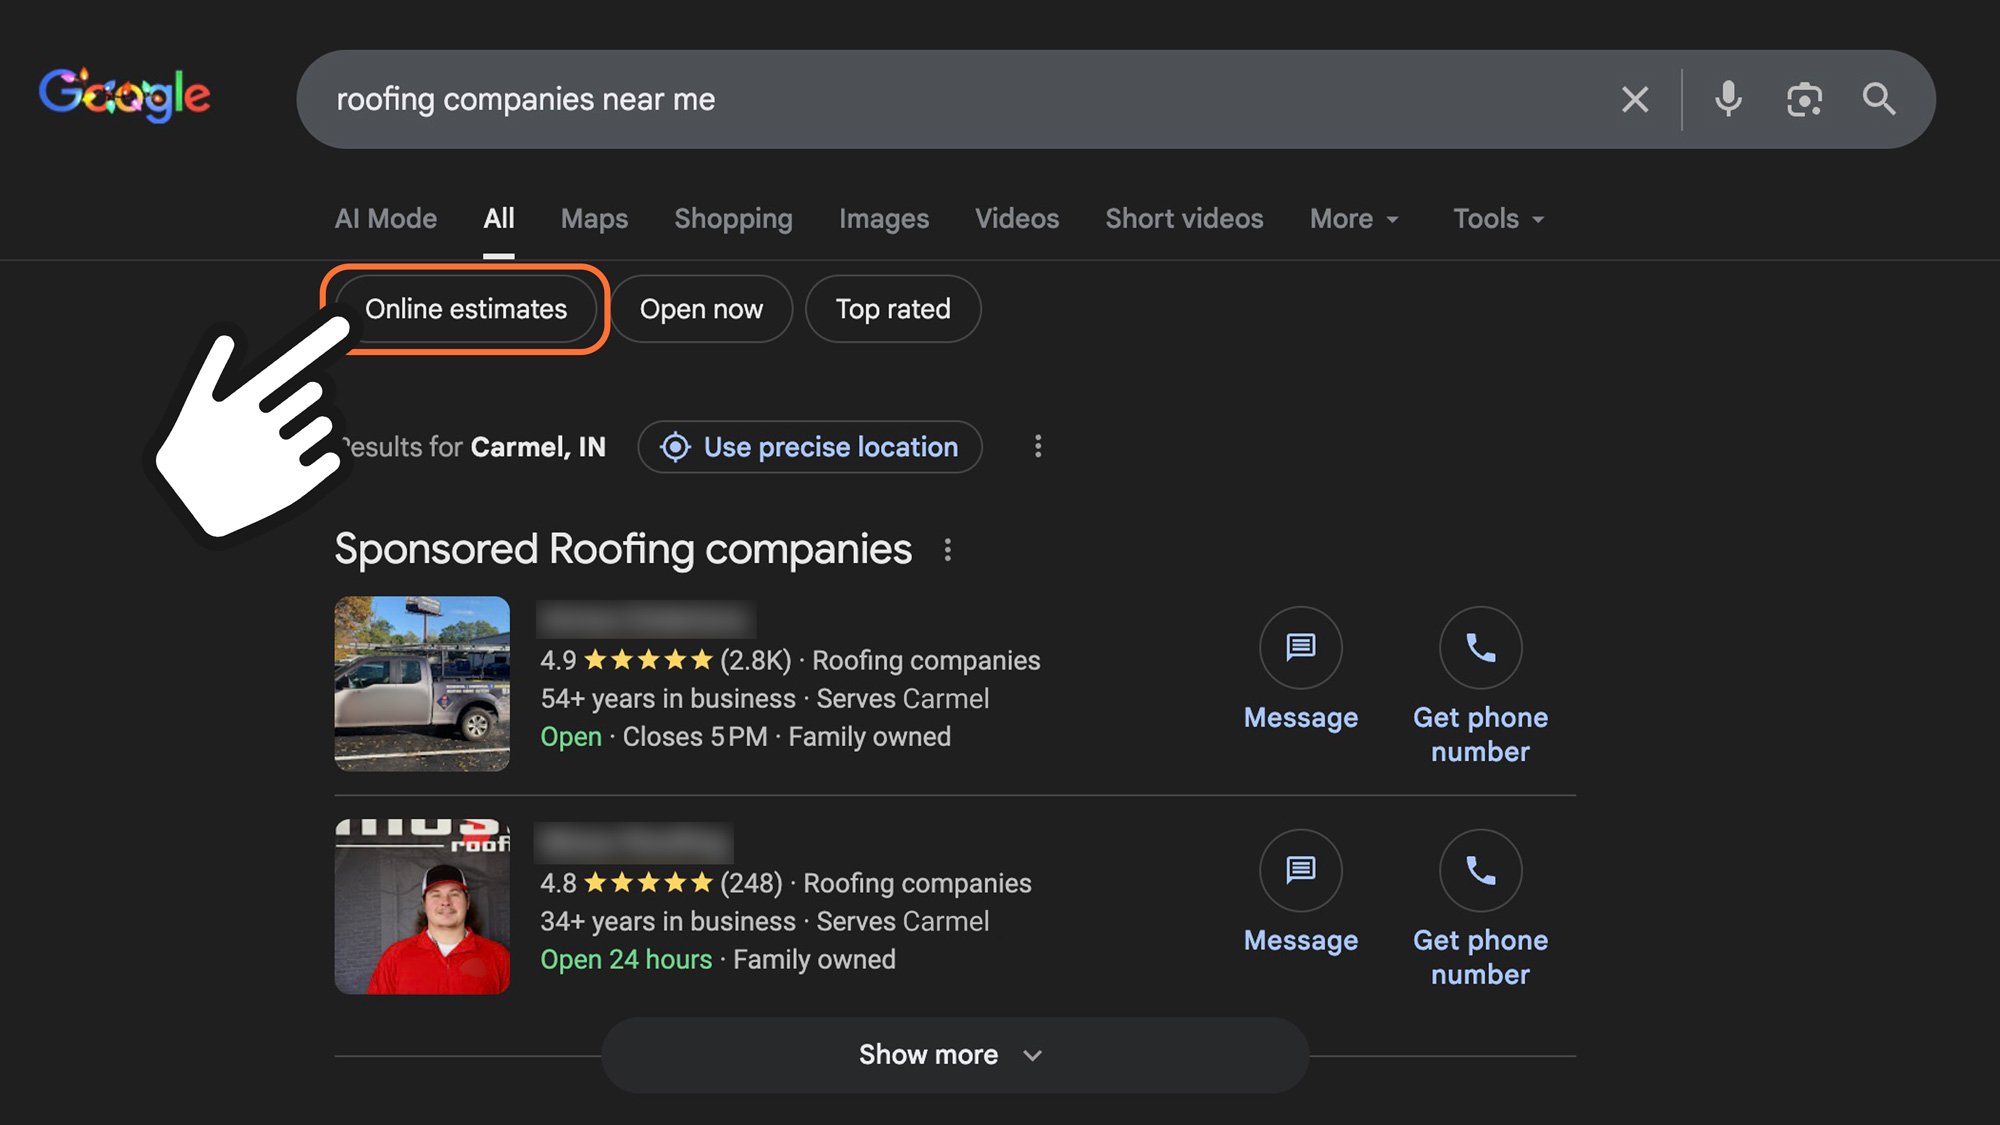
Task: Enable the Top rated filter
Action: (893, 309)
